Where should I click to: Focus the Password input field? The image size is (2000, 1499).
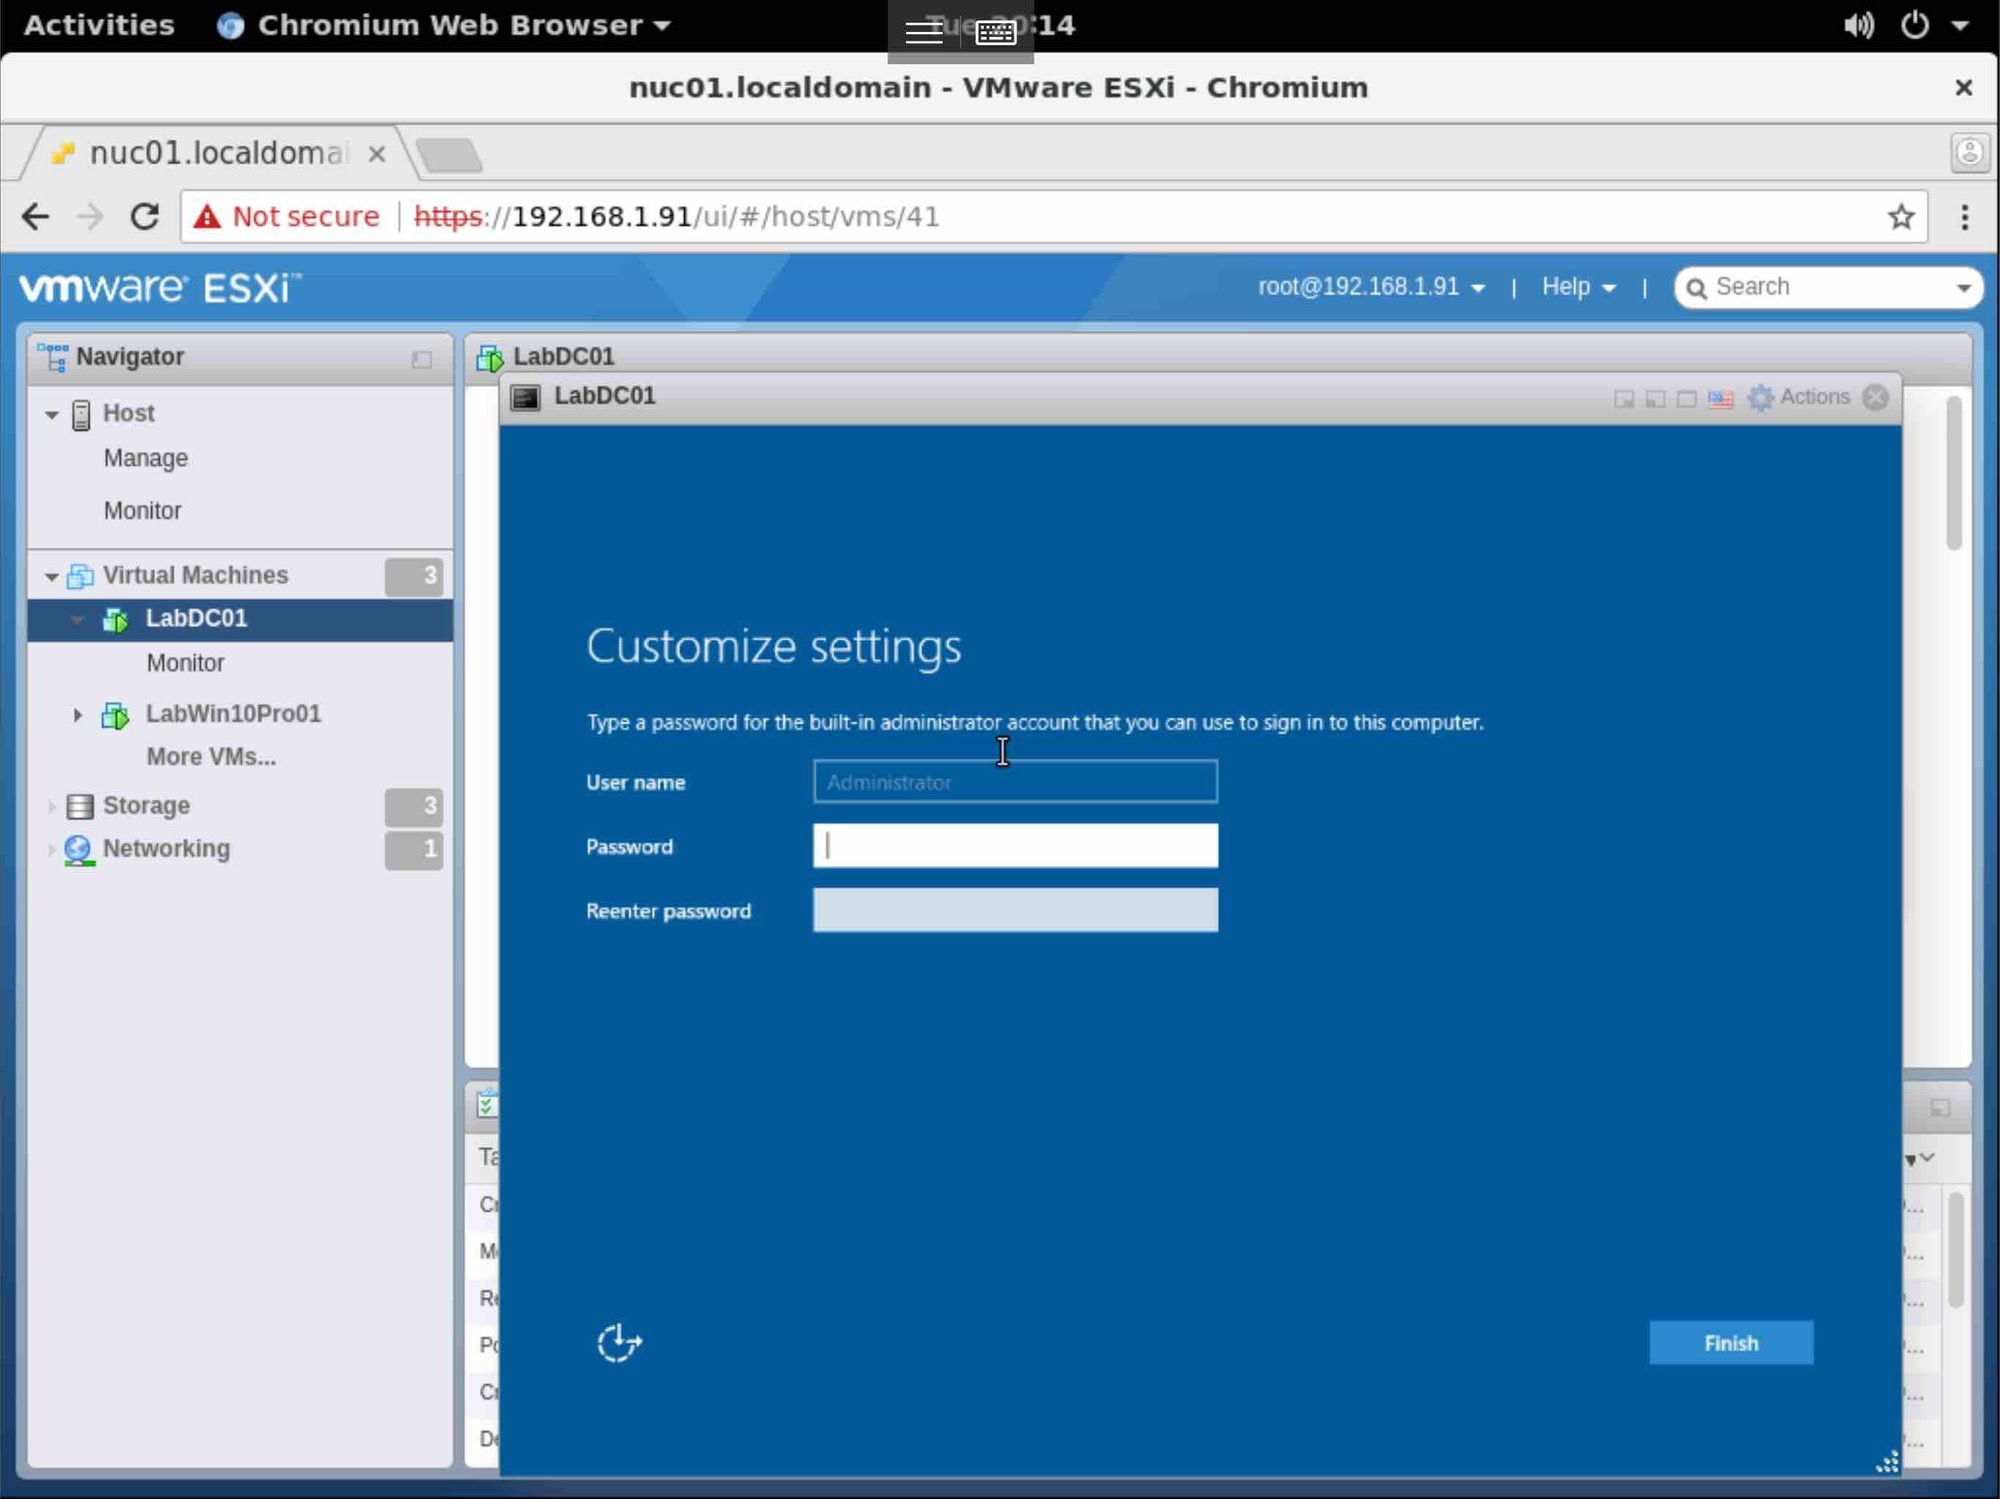point(1015,846)
